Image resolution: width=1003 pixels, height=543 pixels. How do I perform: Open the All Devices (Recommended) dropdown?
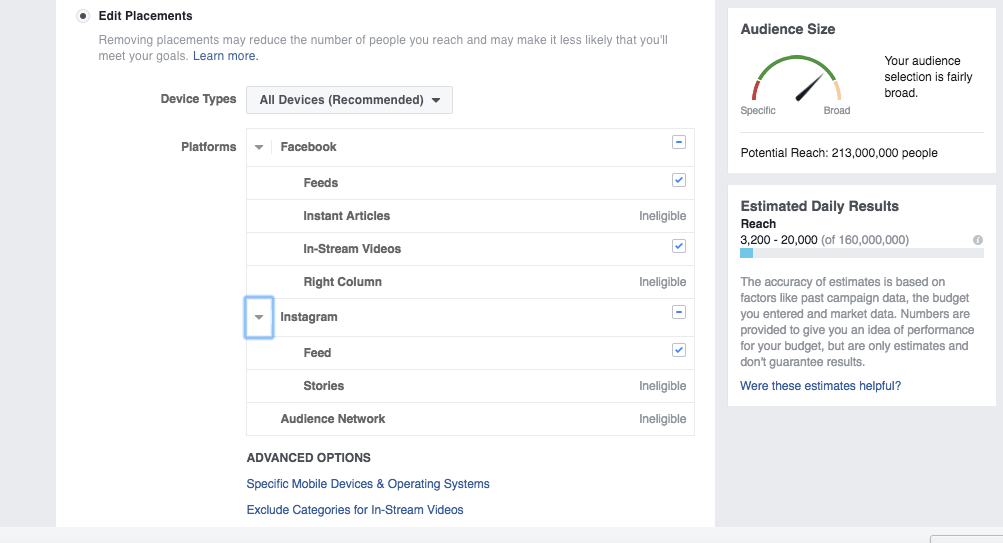click(349, 100)
